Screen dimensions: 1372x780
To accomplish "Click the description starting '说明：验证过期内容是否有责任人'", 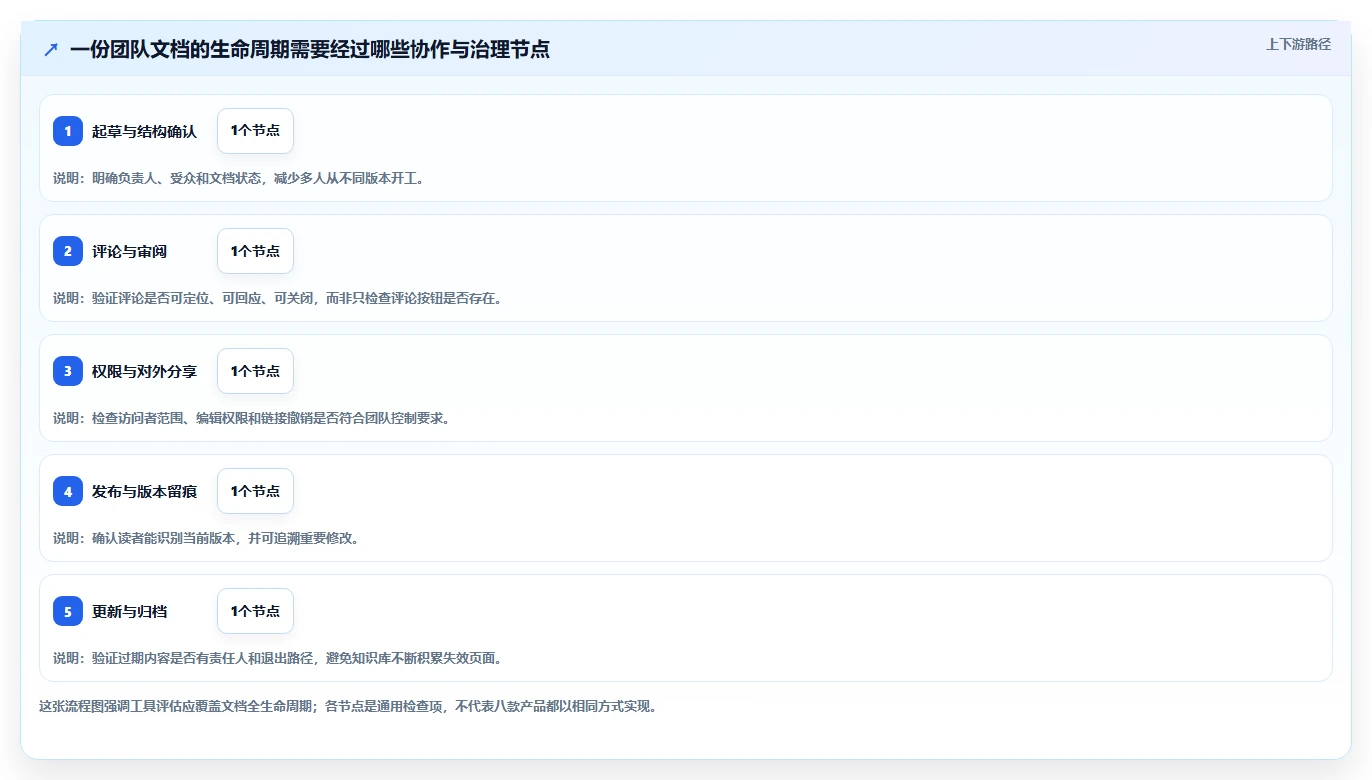I will point(278,658).
